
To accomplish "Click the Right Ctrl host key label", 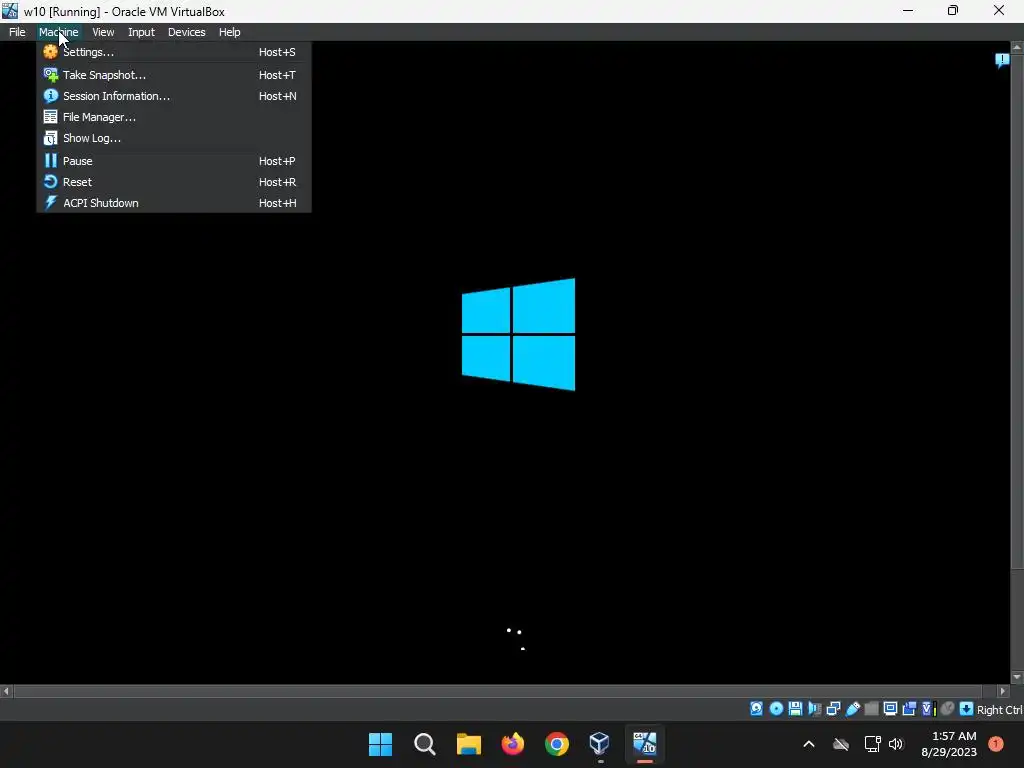I will [x=999, y=709].
